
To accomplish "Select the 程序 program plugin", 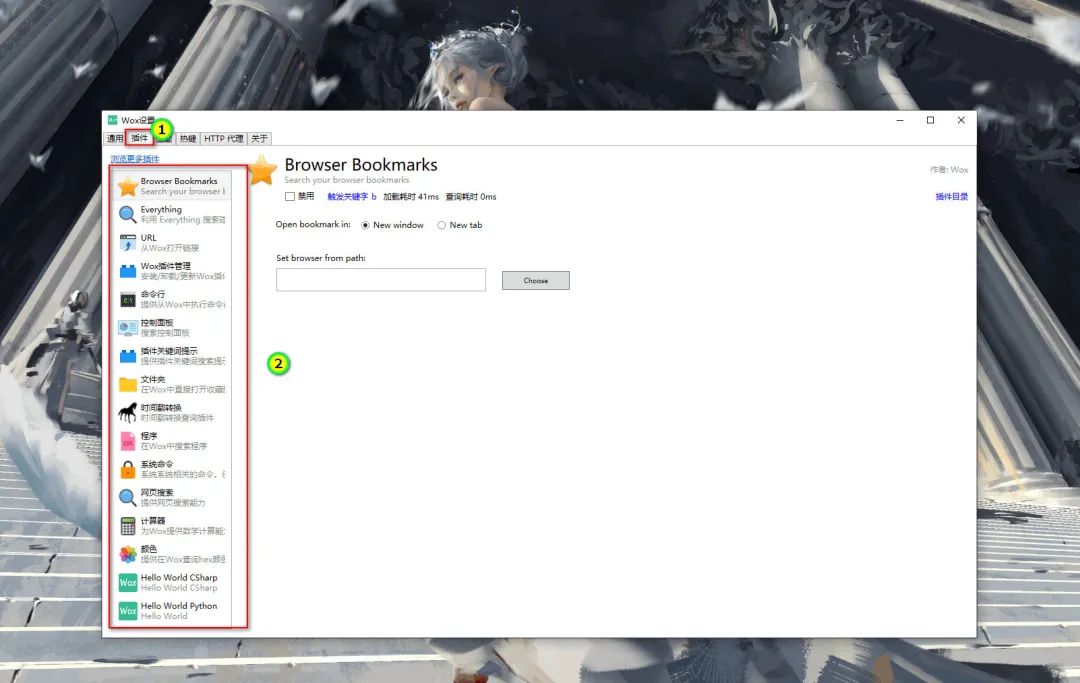I will pos(172,441).
